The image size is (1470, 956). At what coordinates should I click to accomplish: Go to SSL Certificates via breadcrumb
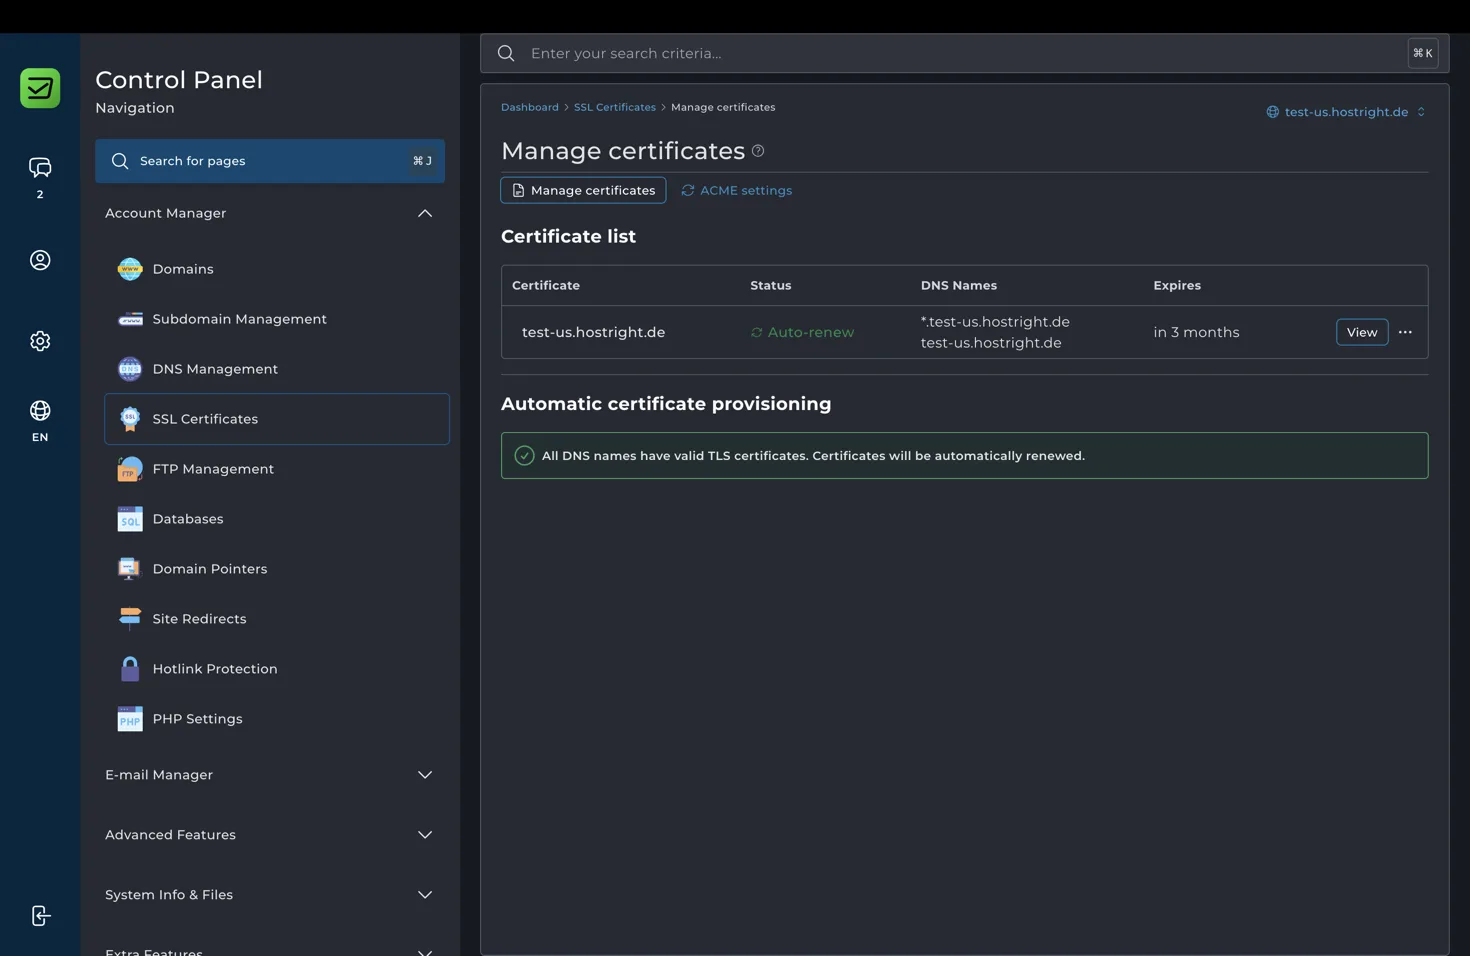(x=615, y=107)
